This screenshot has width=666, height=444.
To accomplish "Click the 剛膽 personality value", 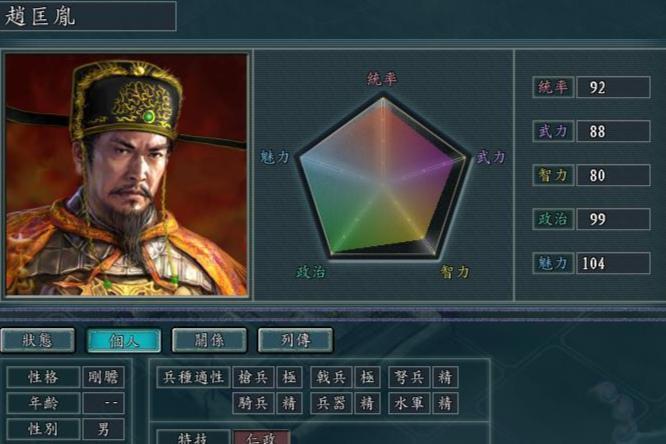I will click(x=103, y=377).
